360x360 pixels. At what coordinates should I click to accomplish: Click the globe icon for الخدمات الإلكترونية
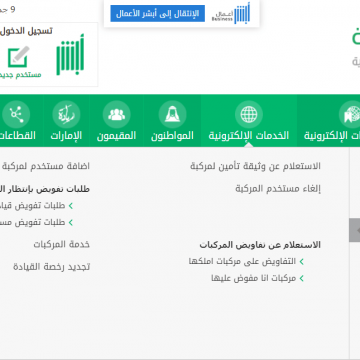point(249,115)
